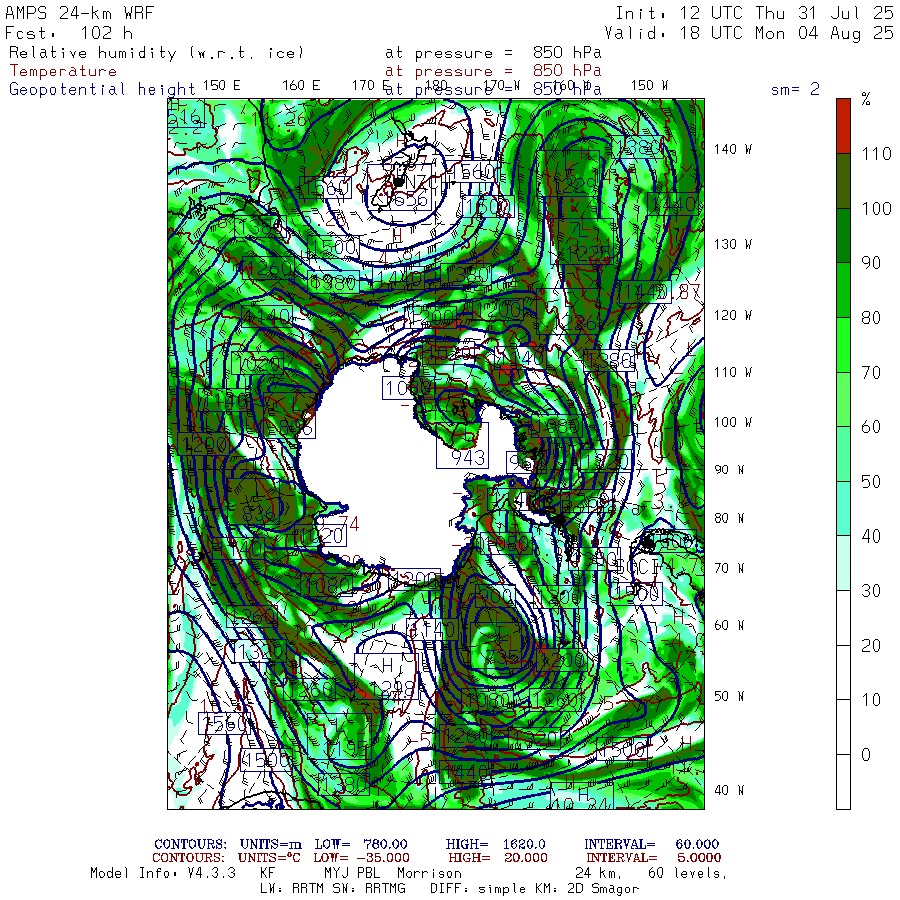900x900 pixels.
Task: Click the bright green colorbar segment between 70 and 80
Action: point(843,345)
